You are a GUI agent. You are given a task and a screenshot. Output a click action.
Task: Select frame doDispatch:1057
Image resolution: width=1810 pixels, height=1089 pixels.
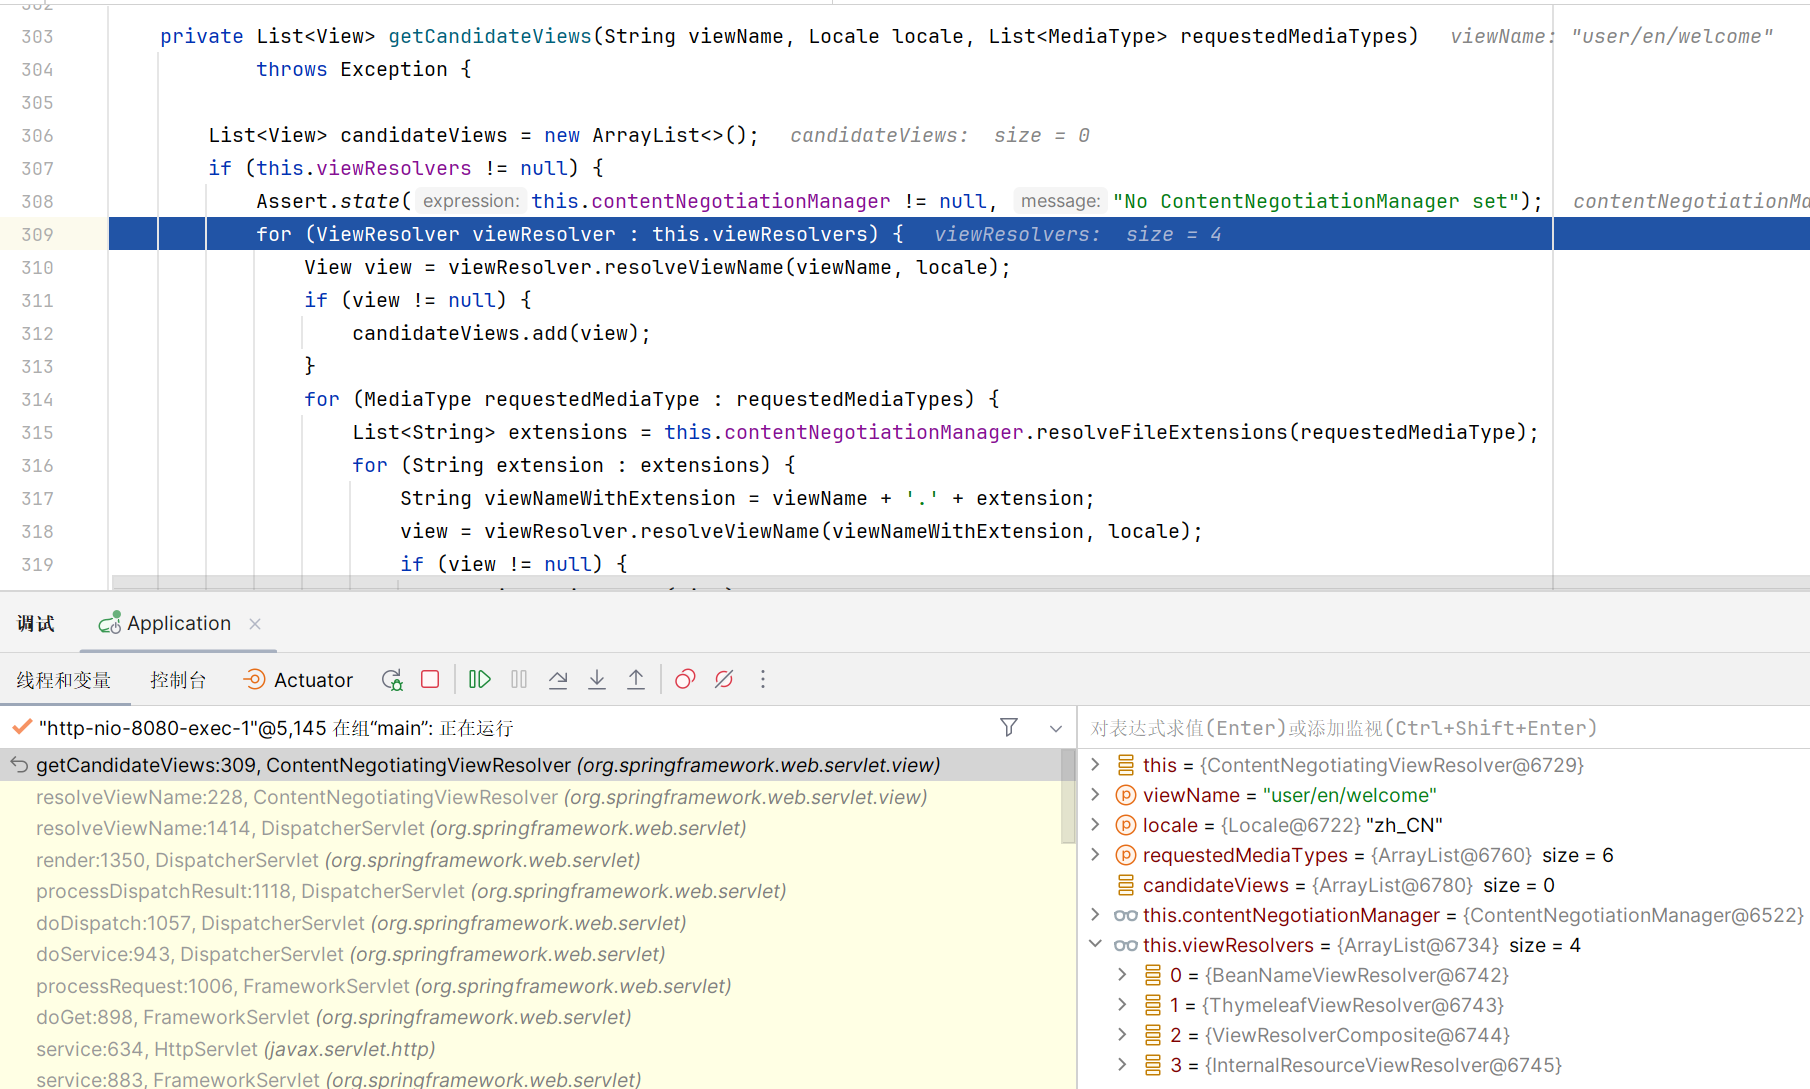[x=531, y=923]
